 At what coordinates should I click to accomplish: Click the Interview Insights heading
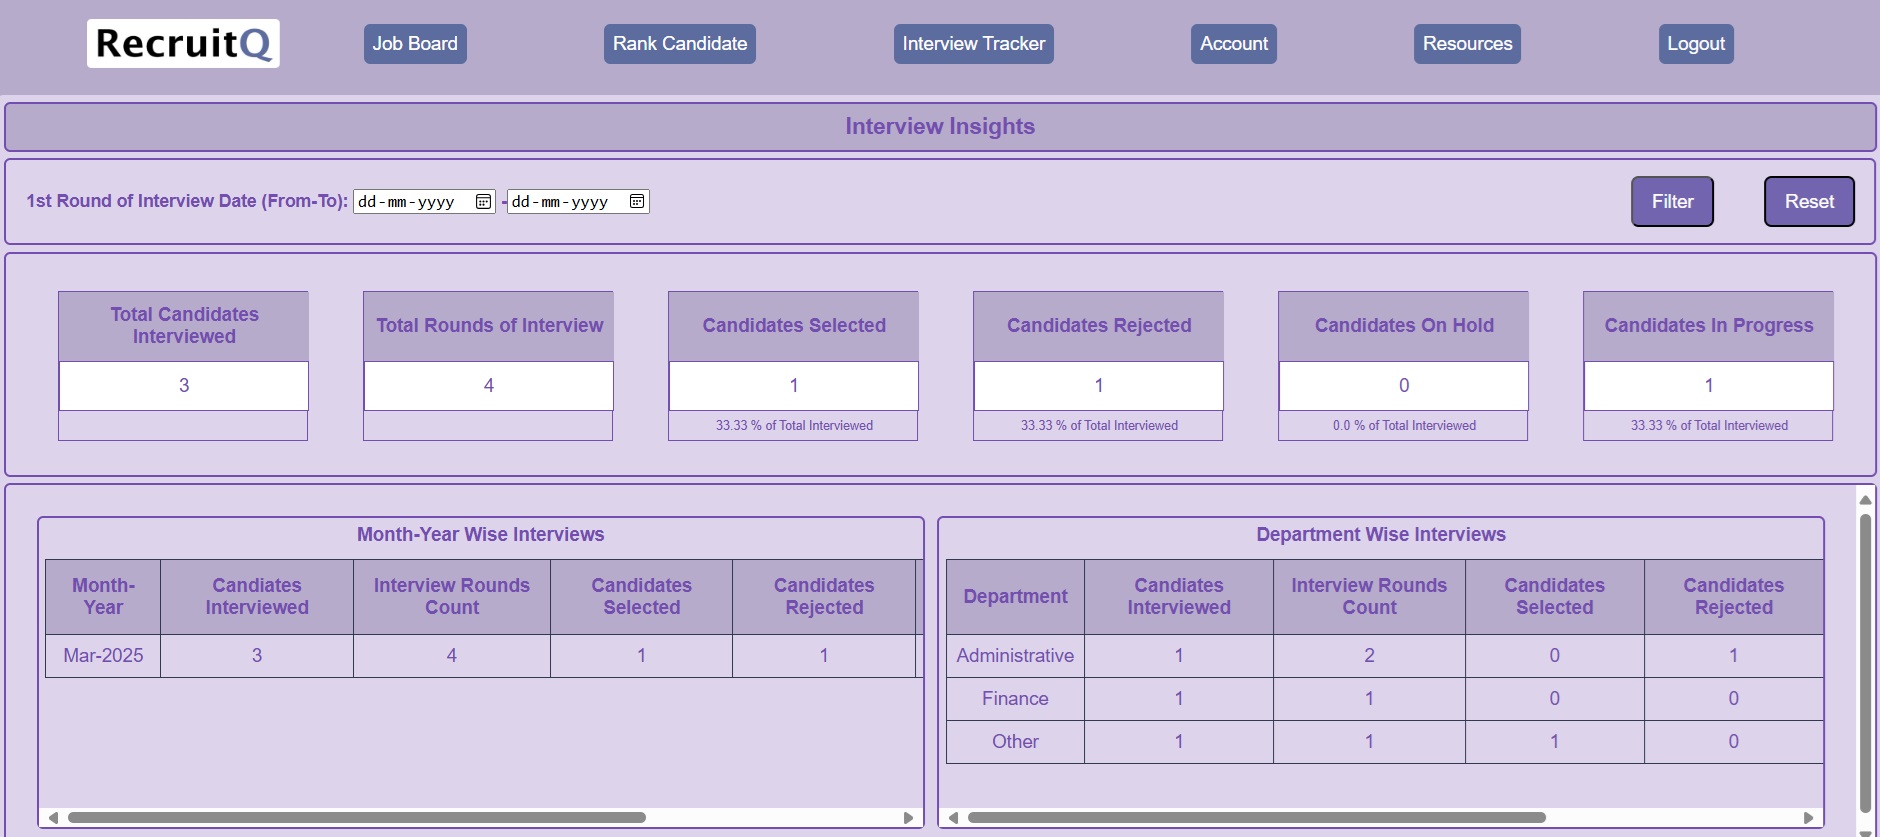(940, 127)
